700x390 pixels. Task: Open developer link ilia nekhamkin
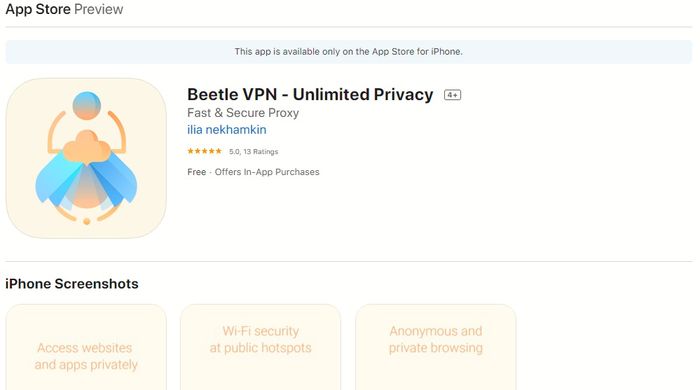coord(227,130)
